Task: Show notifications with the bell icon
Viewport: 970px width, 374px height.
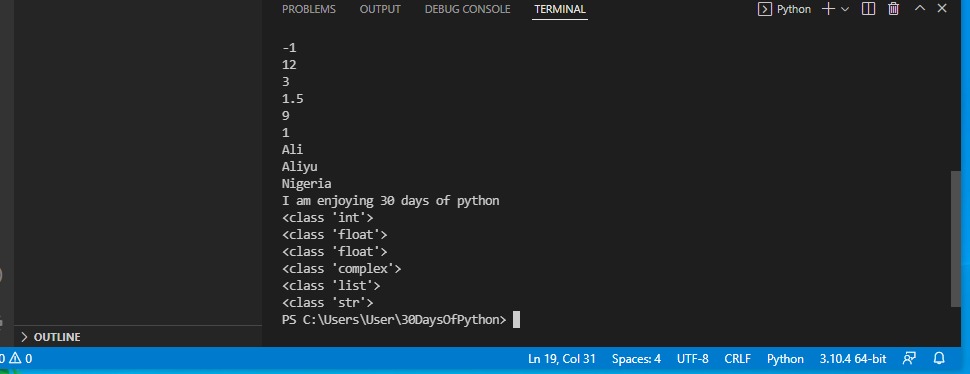Action: pyautogui.click(x=939, y=359)
